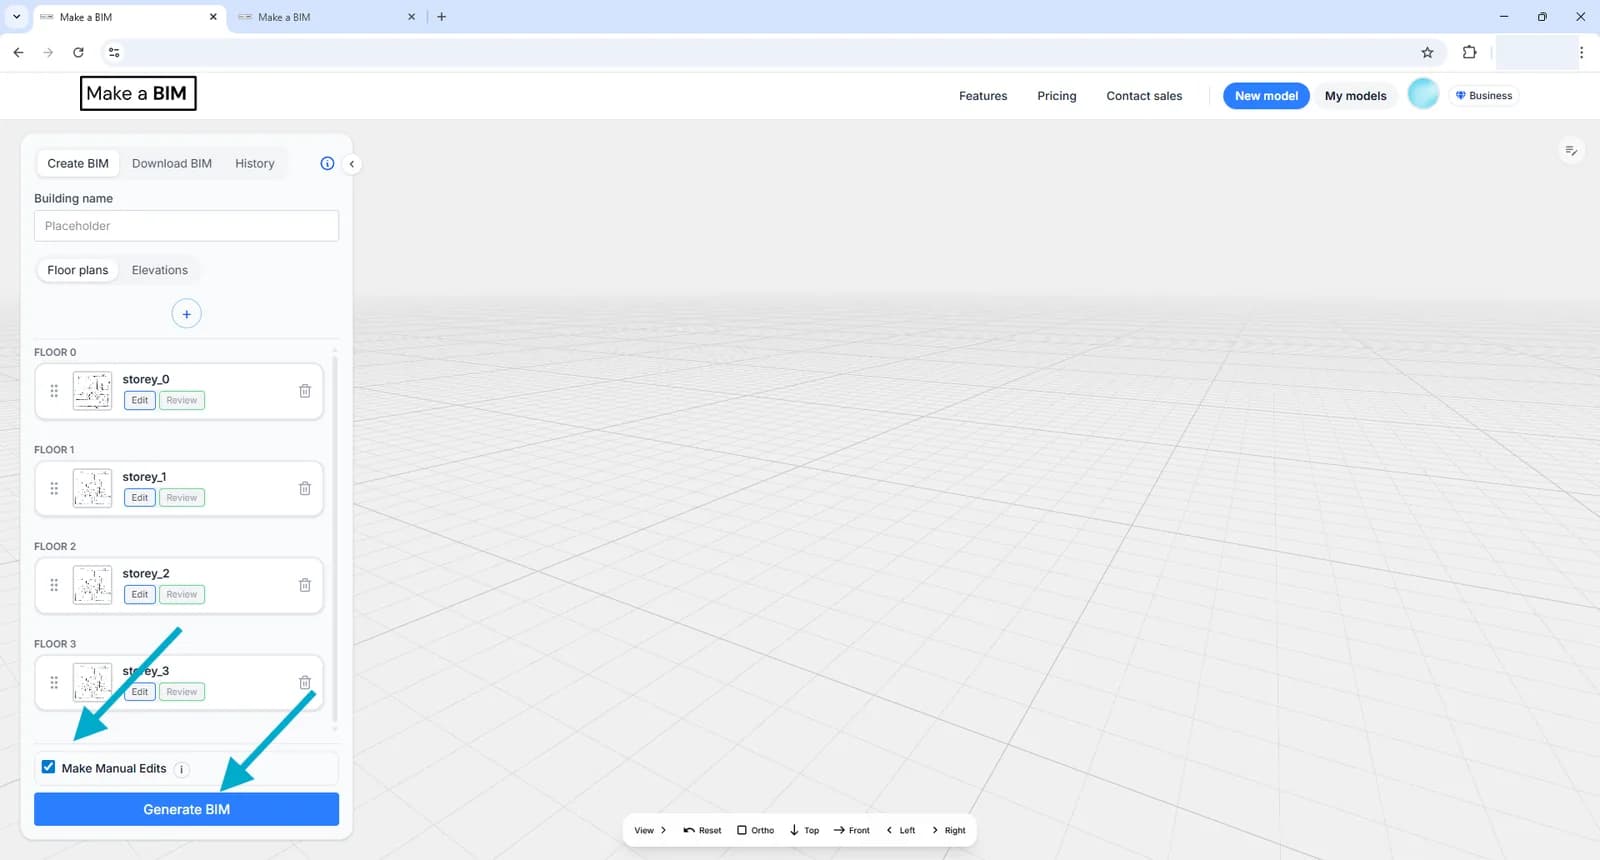Click the Building name input field
The height and width of the screenshot is (860, 1600).
point(186,226)
